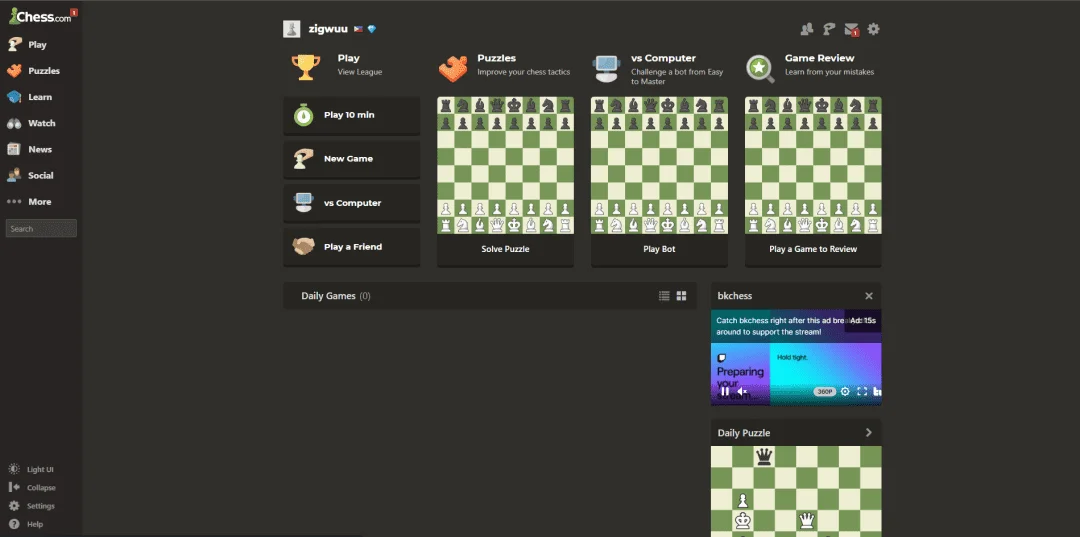This screenshot has width=1080, height=537.
Task: Click the white king on Daily Puzzle board
Action: click(x=742, y=520)
